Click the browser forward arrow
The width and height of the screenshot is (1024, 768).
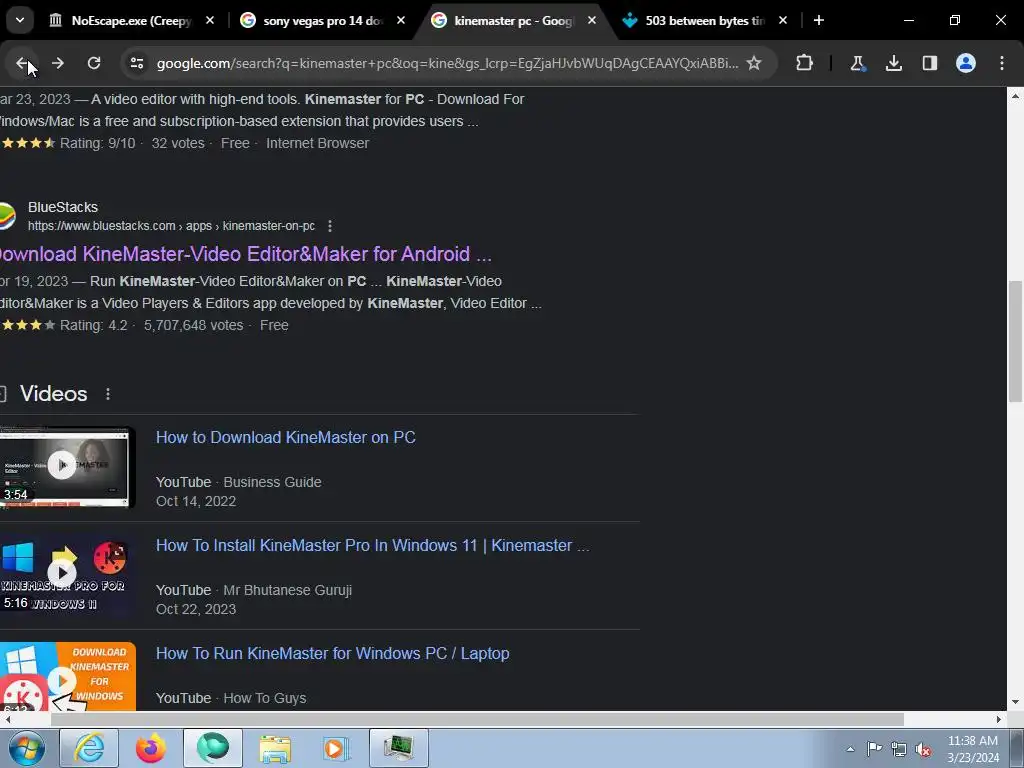[58, 63]
